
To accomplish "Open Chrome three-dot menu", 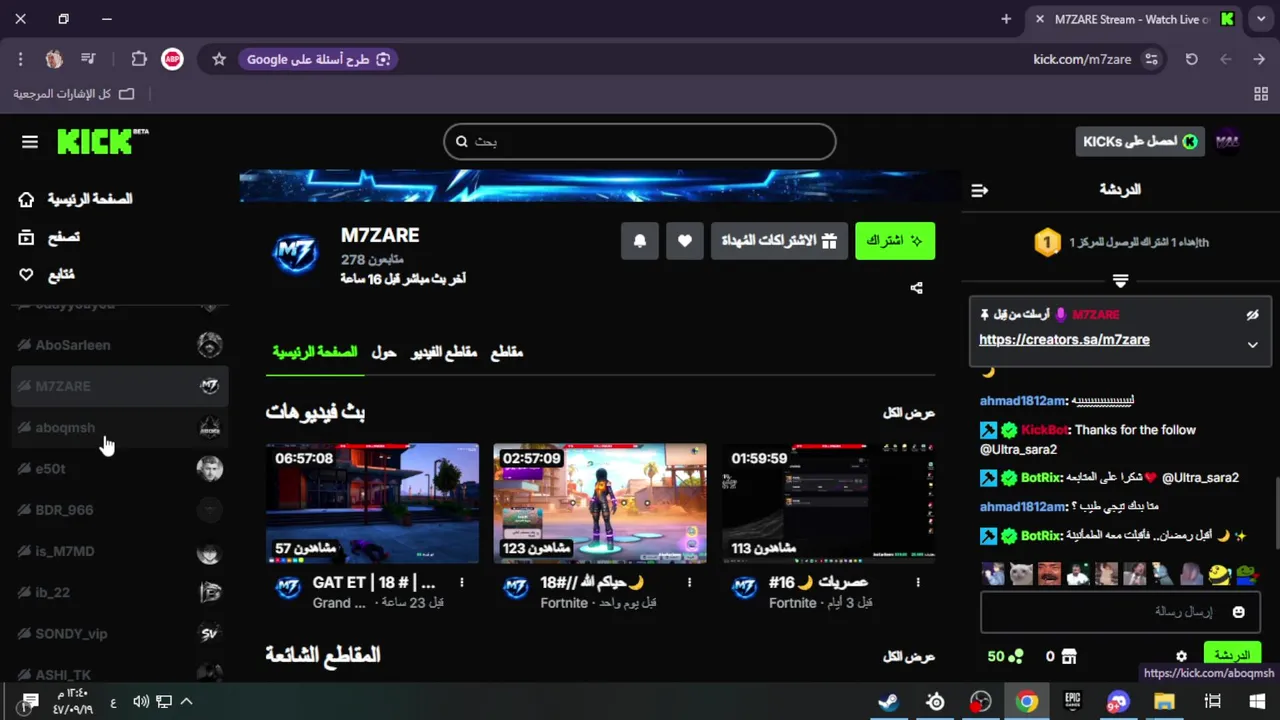I will tap(20, 59).
